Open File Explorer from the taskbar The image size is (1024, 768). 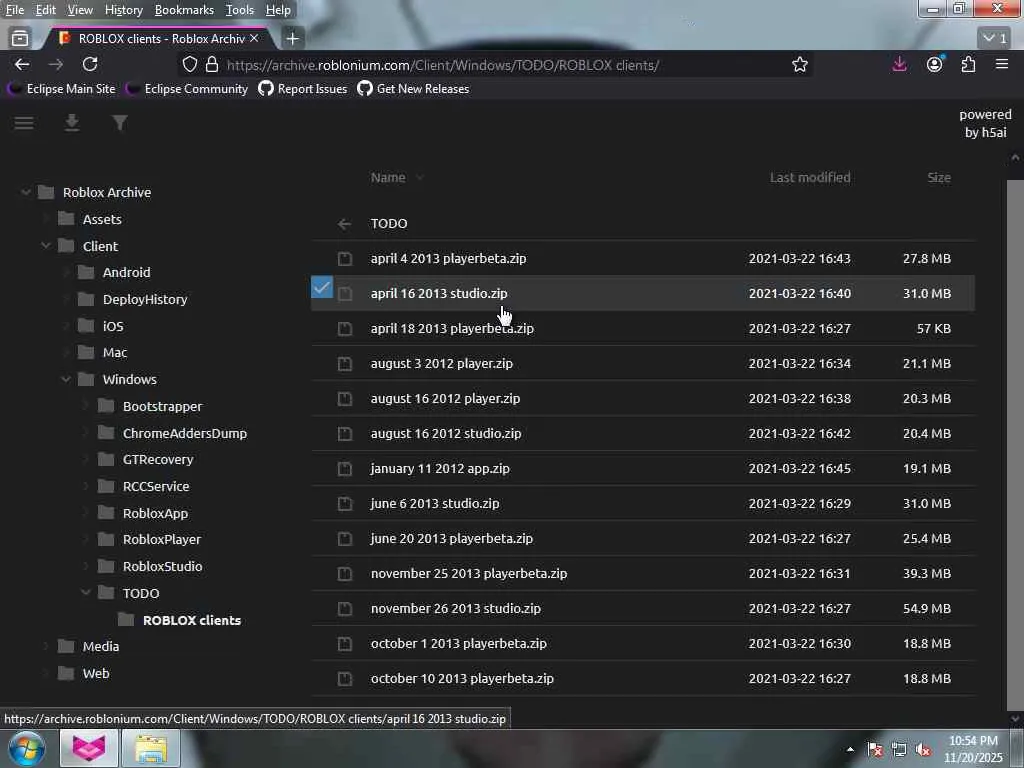[x=151, y=748]
